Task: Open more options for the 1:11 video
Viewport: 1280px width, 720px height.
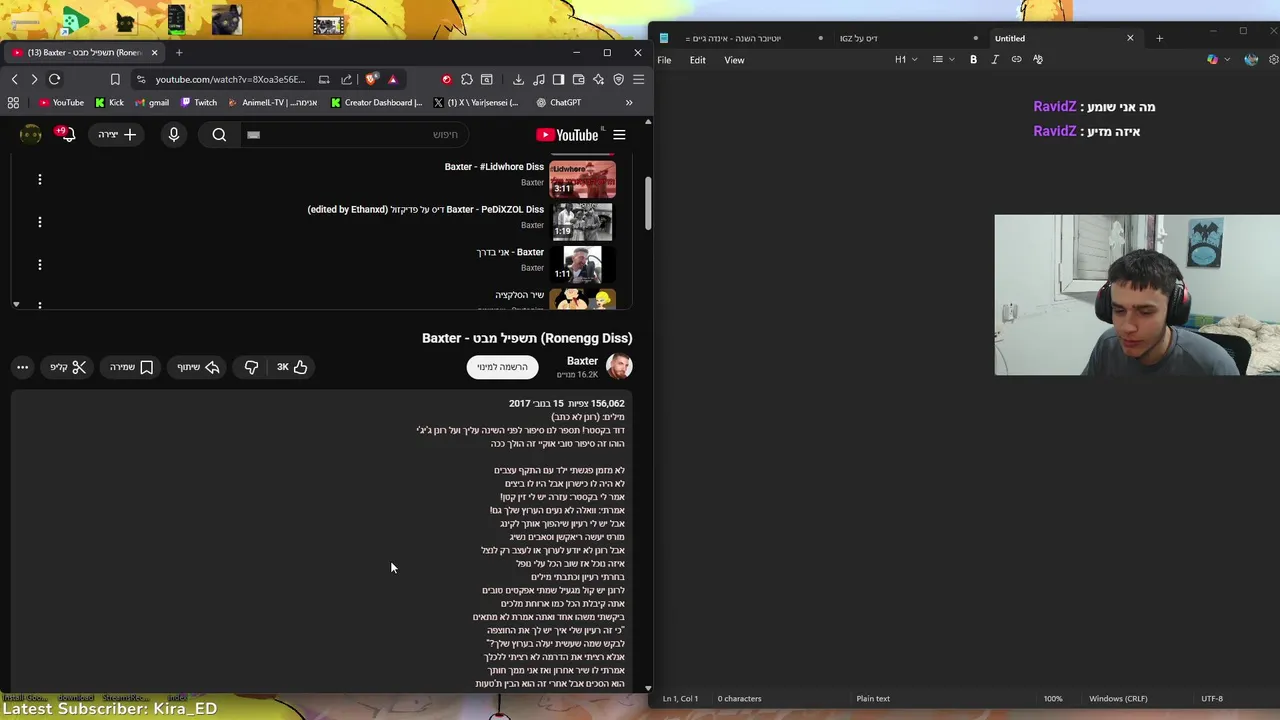Action: [40, 265]
